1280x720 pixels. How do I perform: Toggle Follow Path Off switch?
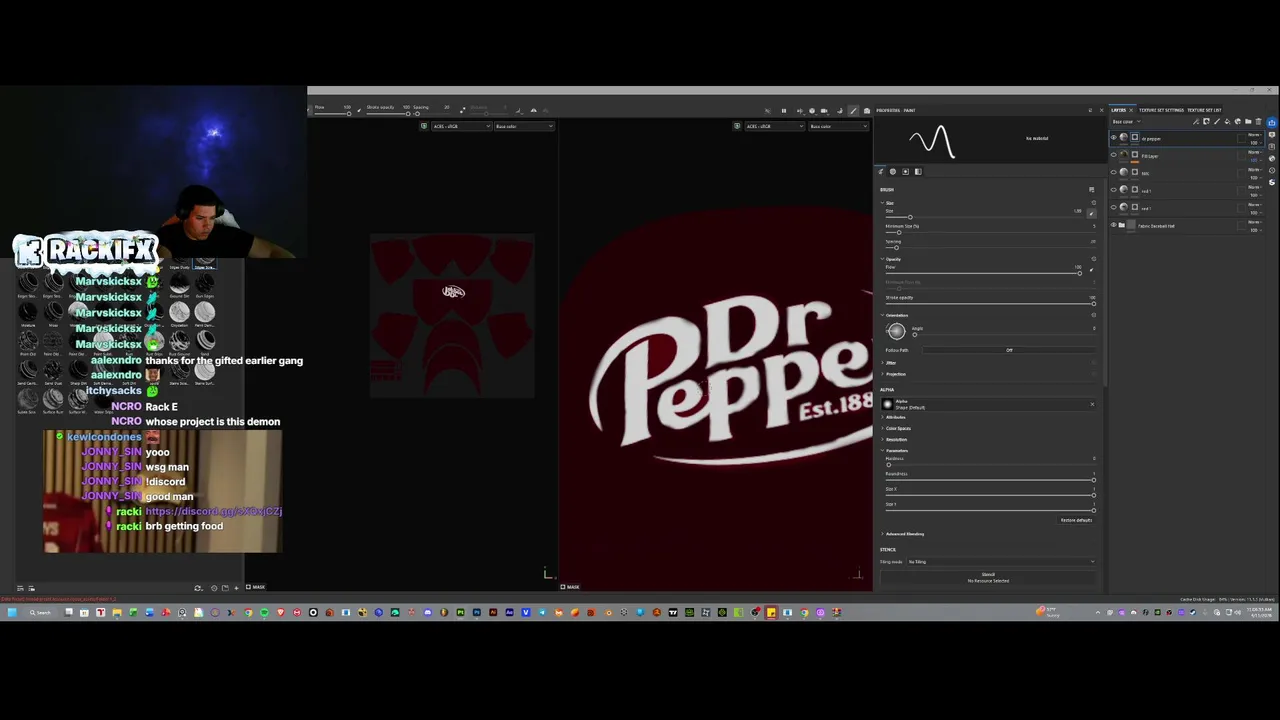[1009, 350]
